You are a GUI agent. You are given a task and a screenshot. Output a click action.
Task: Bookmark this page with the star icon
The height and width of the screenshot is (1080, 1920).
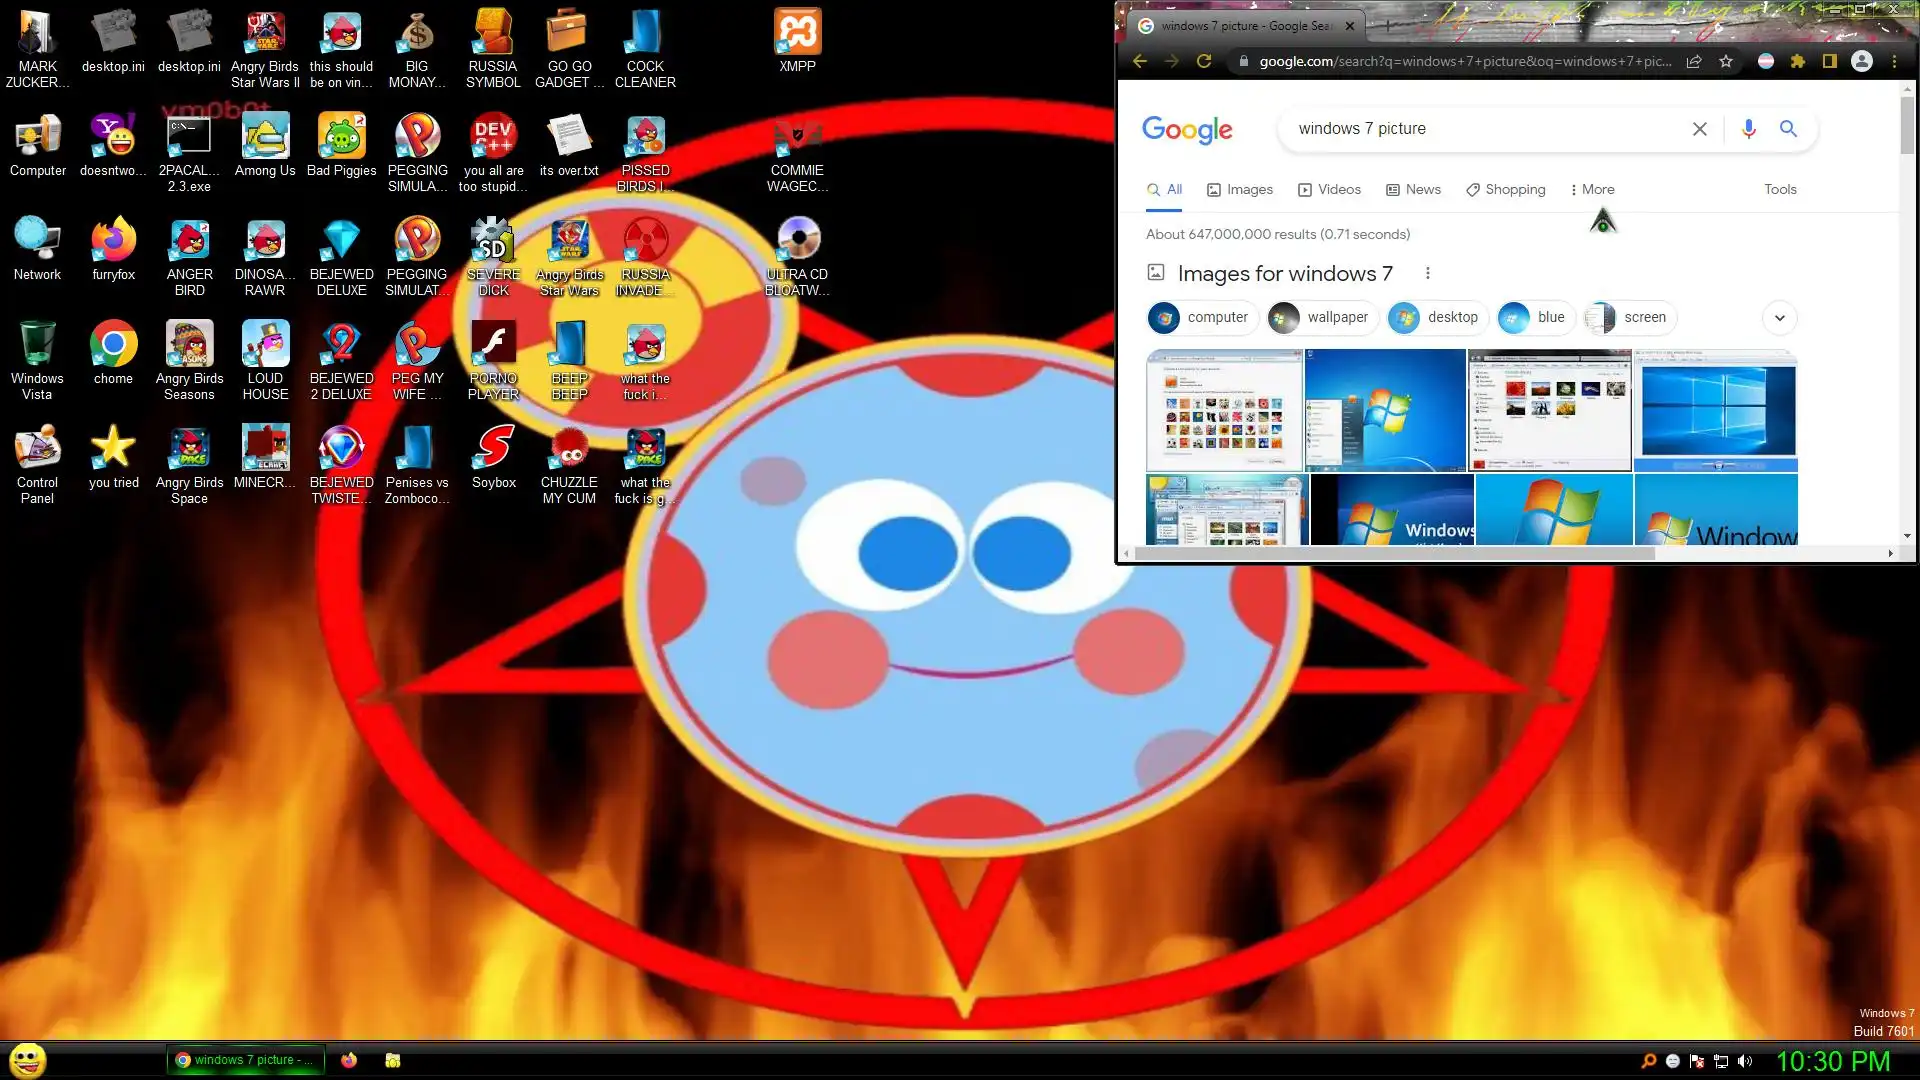[1726, 61]
